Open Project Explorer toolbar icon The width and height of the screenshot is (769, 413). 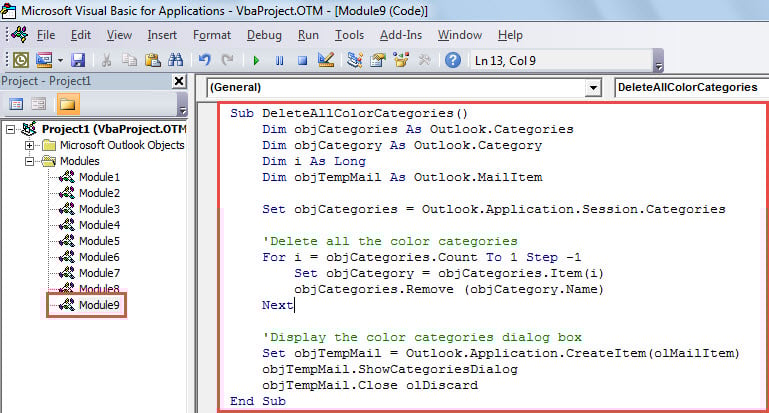[354, 60]
